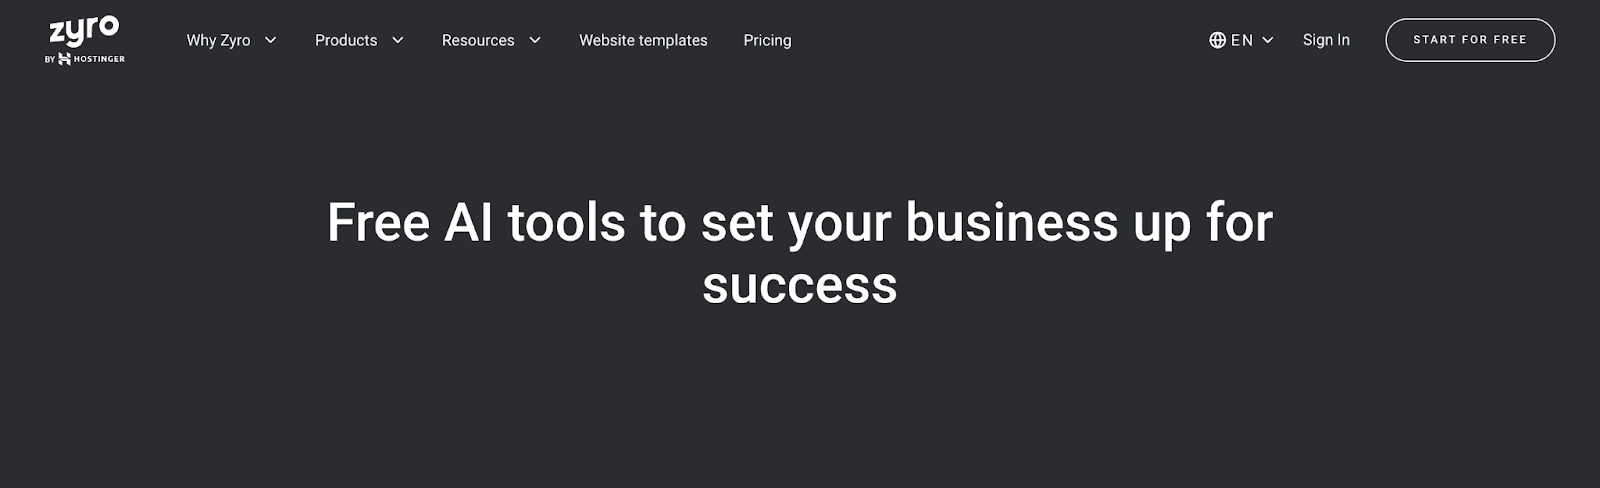Click the Hostinger H logo icon

[65, 59]
